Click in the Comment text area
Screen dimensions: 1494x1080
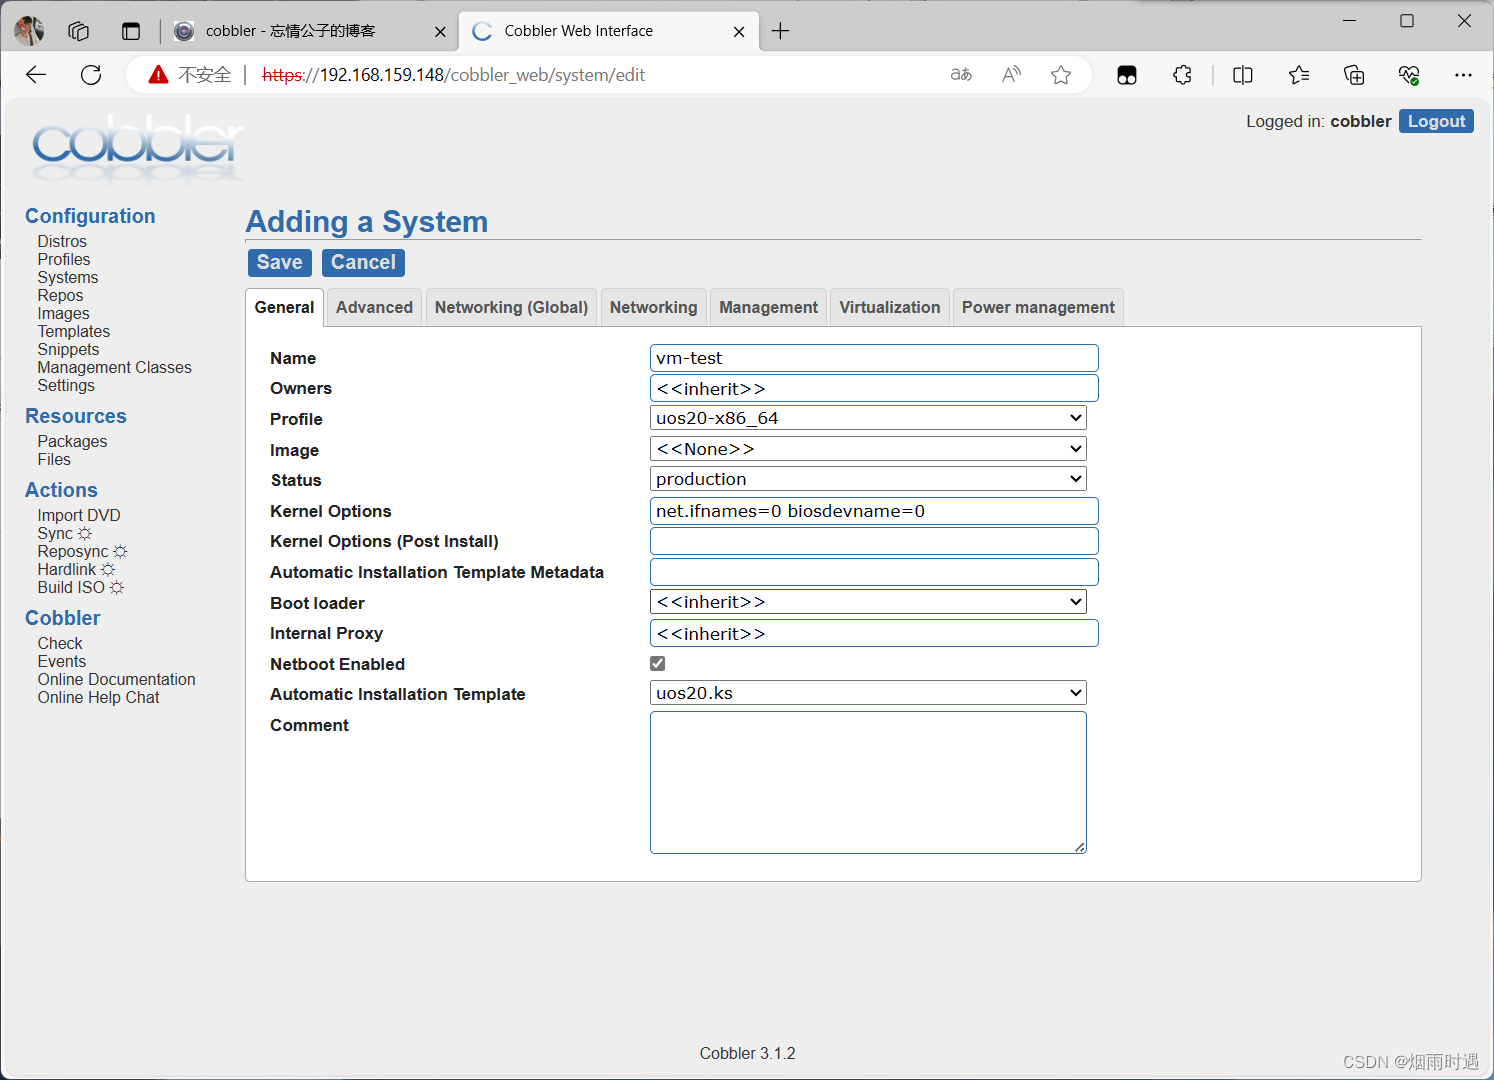[868, 782]
